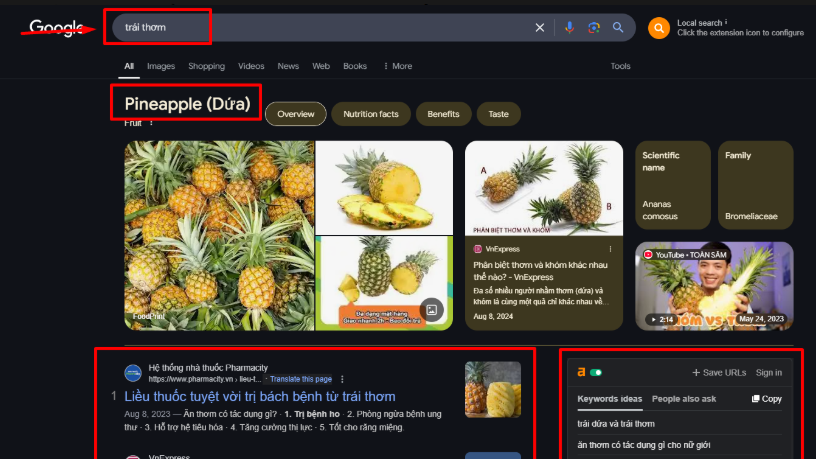Switch to the Books tab

coord(355,66)
